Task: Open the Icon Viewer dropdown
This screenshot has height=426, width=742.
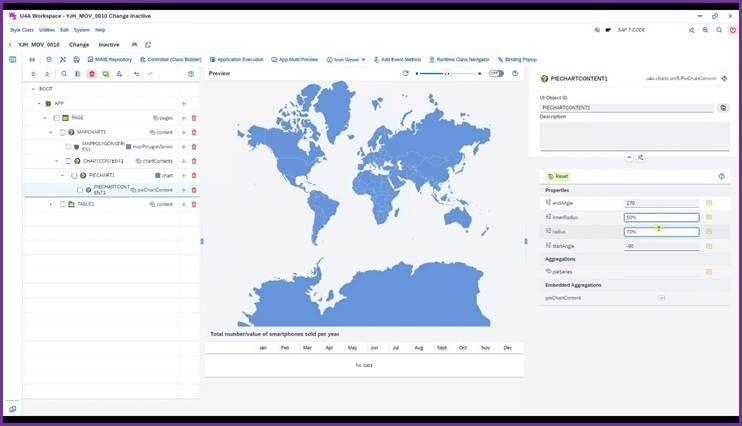Action: [x=346, y=60]
